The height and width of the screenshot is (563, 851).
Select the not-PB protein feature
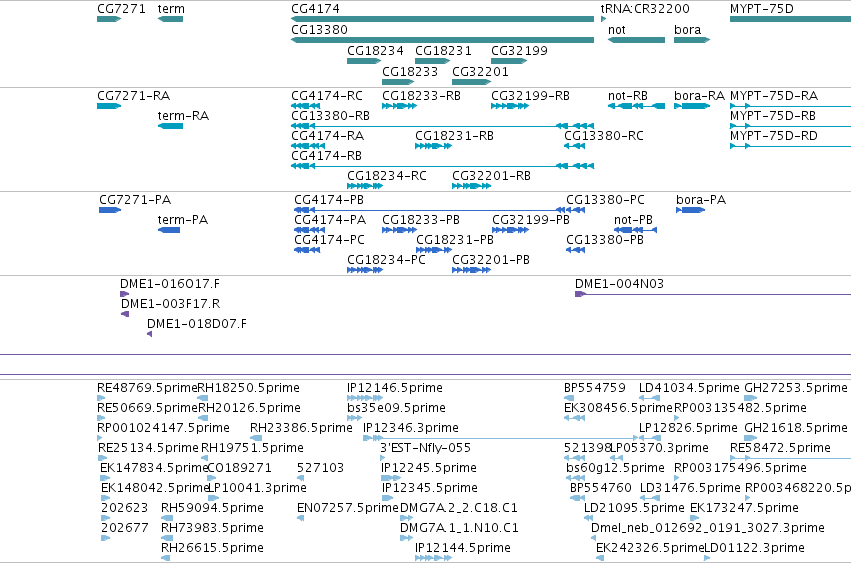click(636, 230)
